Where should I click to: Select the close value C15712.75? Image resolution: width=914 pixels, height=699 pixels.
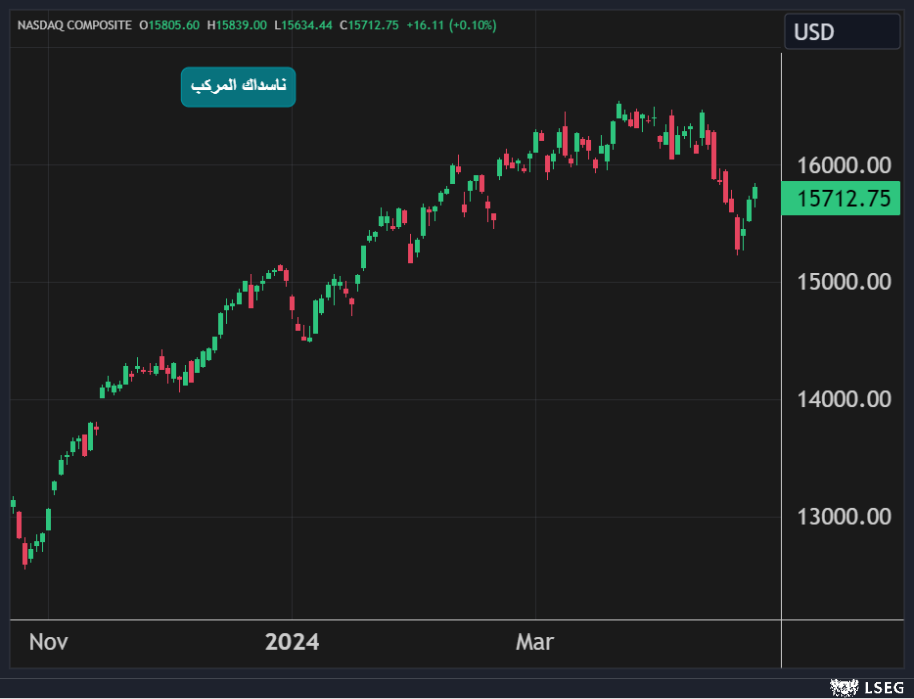click(x=370, y=24)
